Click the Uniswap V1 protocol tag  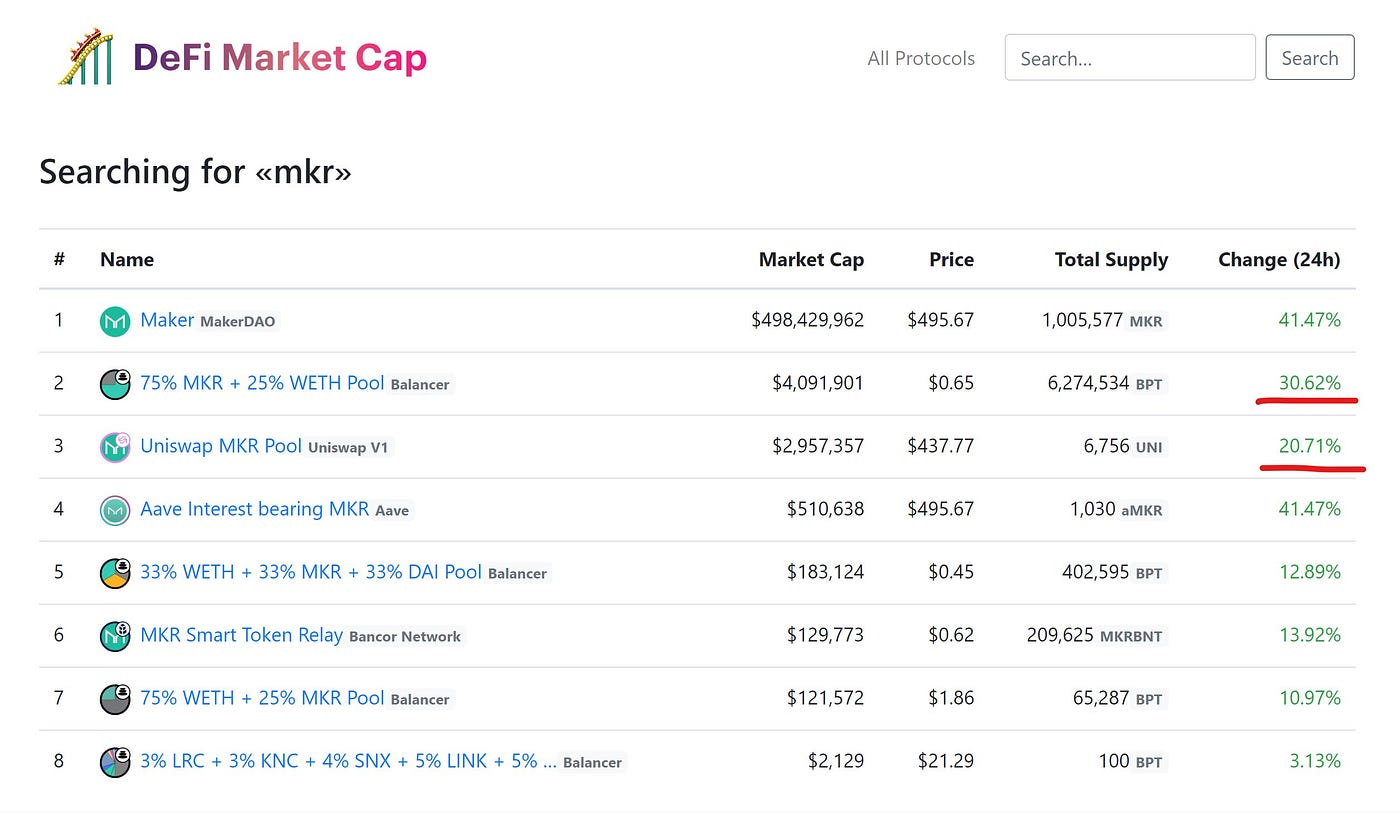[348, 448]
